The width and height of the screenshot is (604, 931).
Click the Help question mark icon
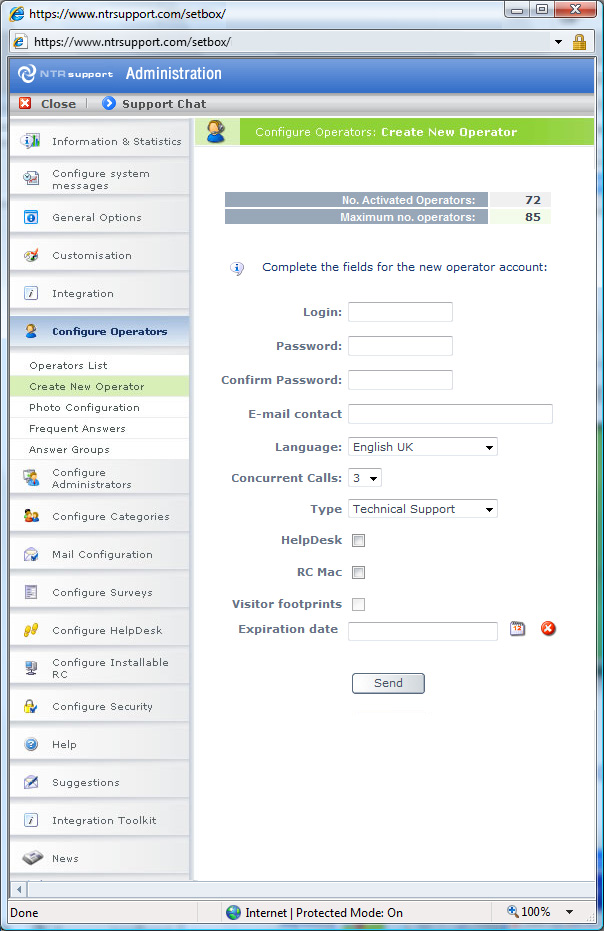[x=31, y=744]
